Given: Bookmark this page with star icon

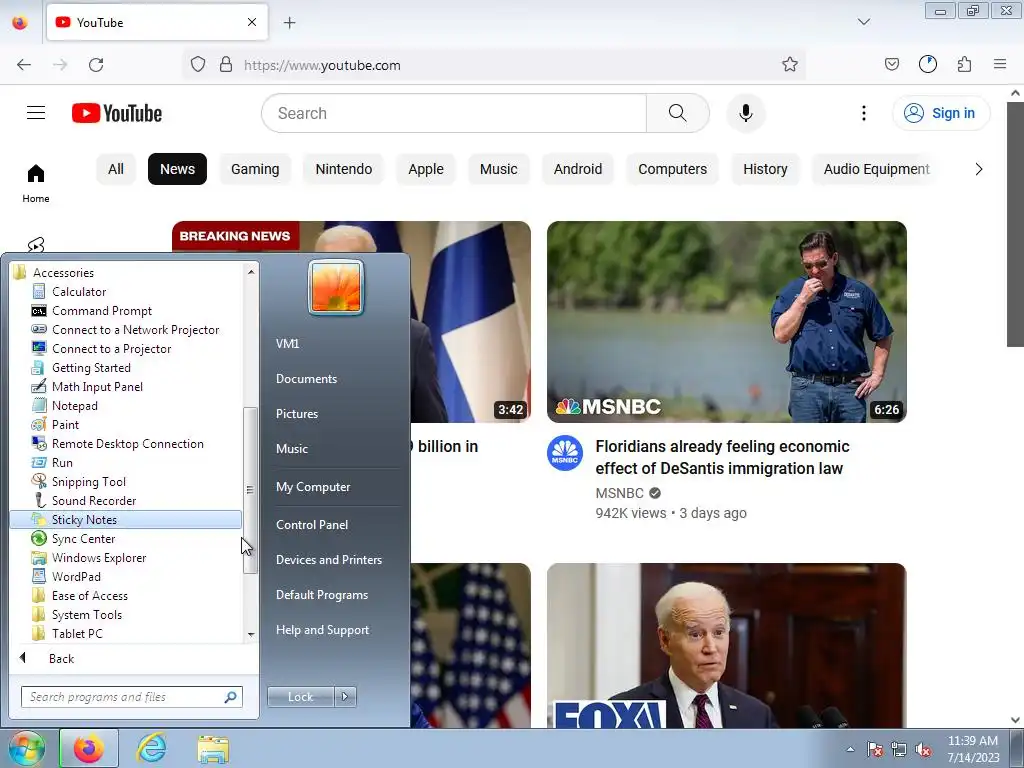Looking at the screenshot, I should (790, 65).
